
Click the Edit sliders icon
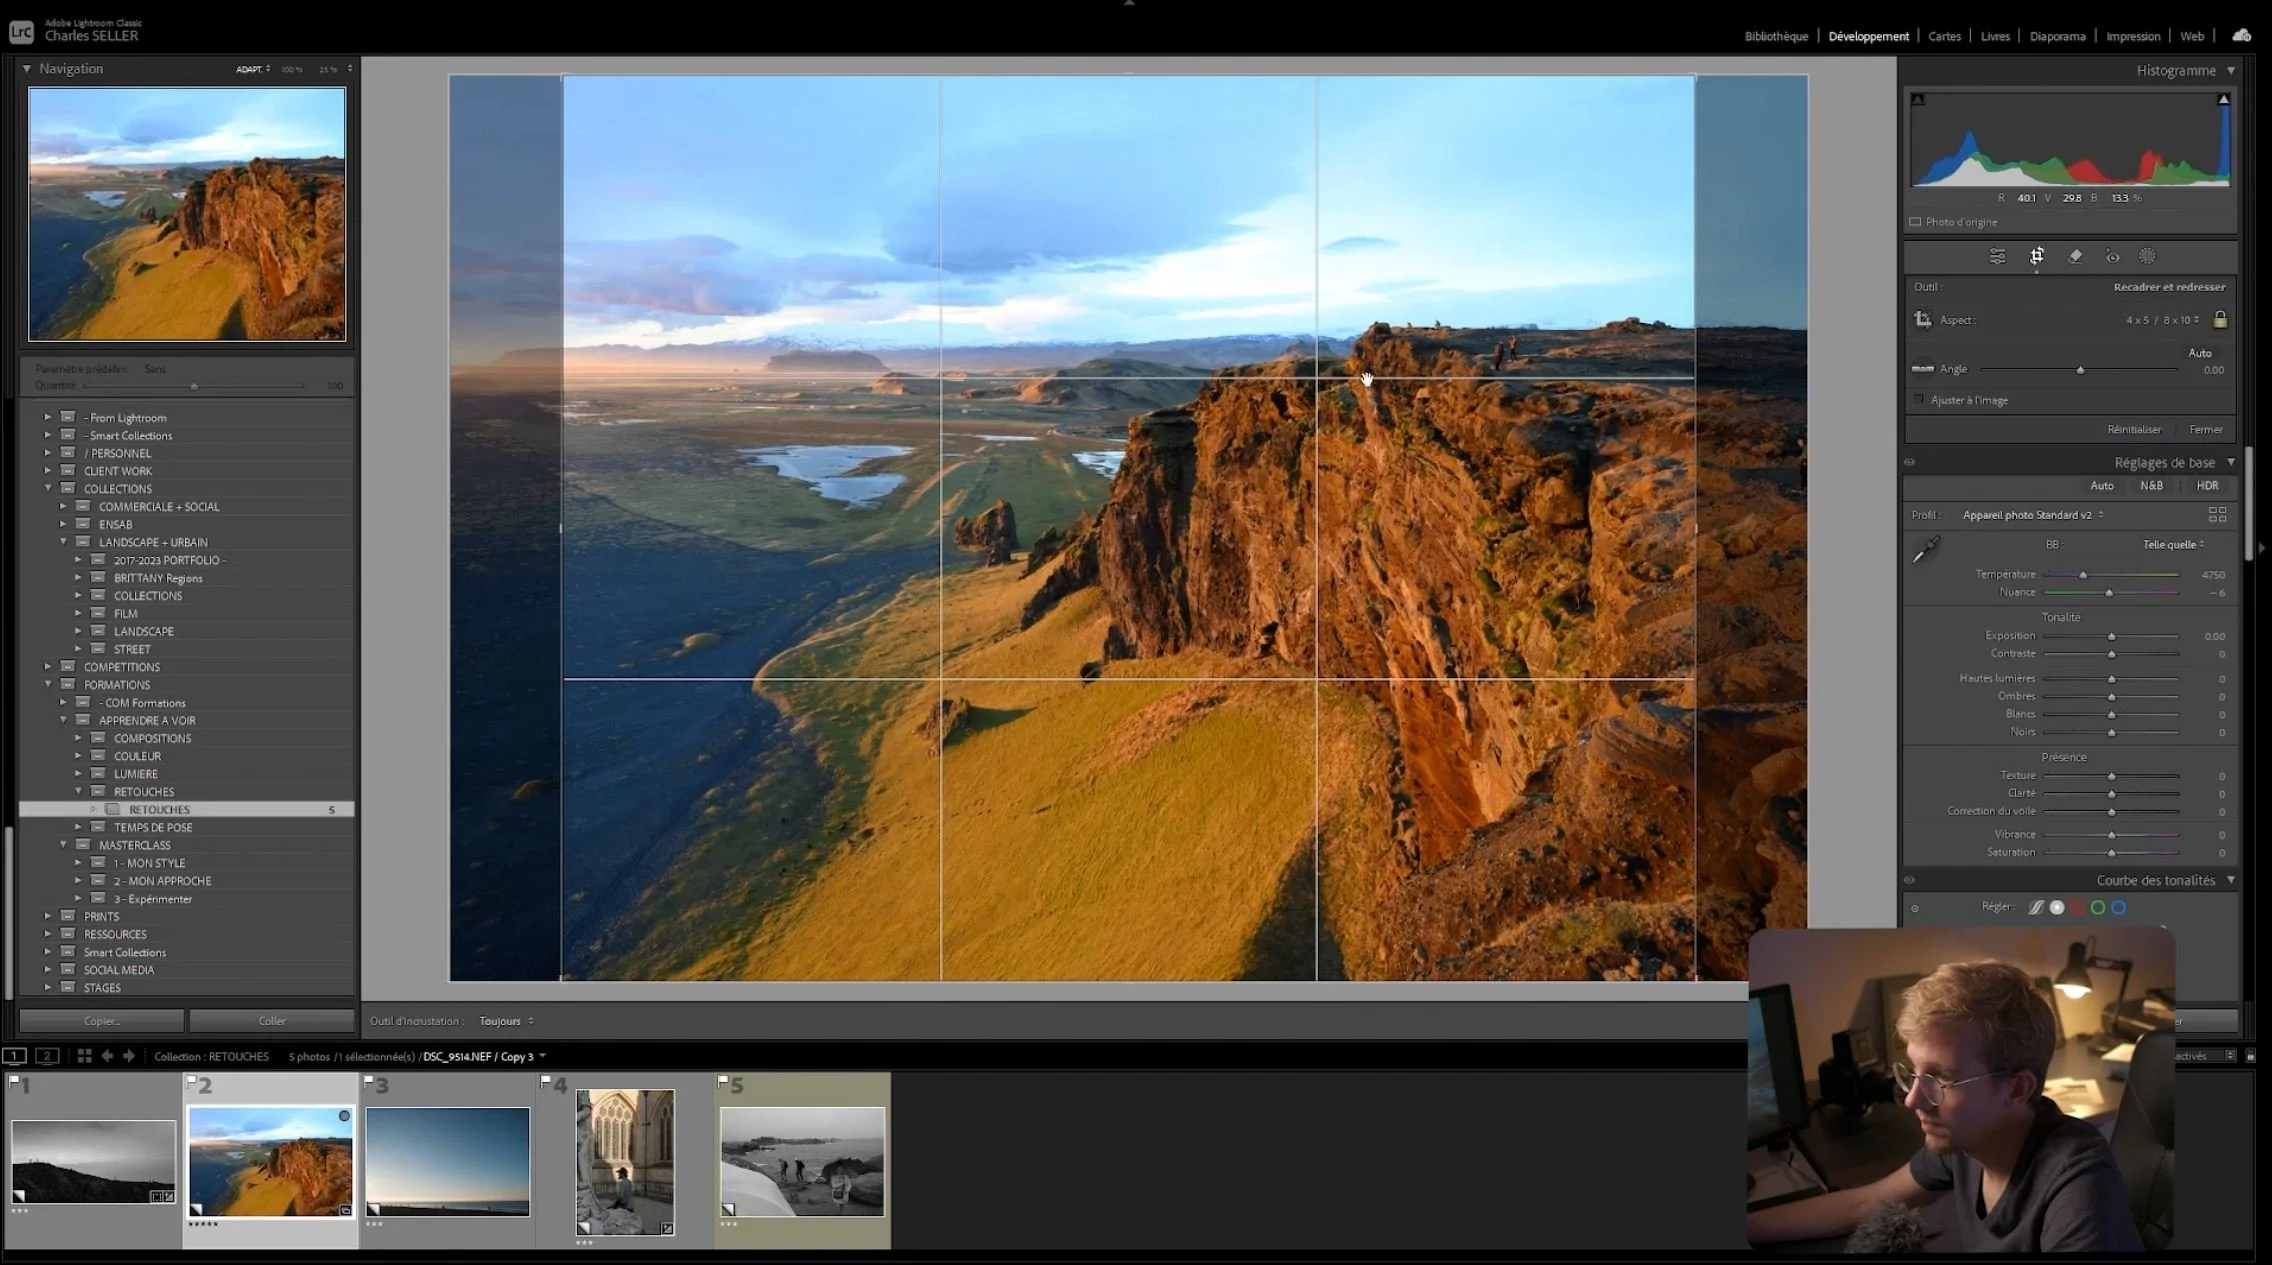click(x=1997, y=257)
